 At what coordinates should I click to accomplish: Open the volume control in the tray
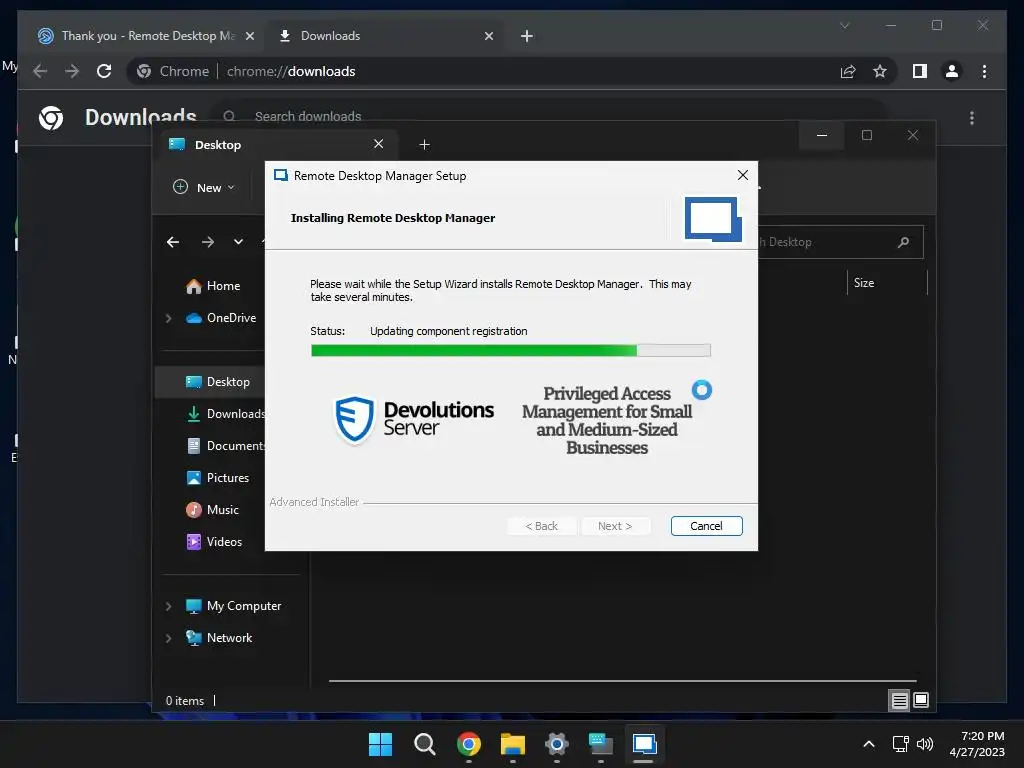click(x=925, y=744)
